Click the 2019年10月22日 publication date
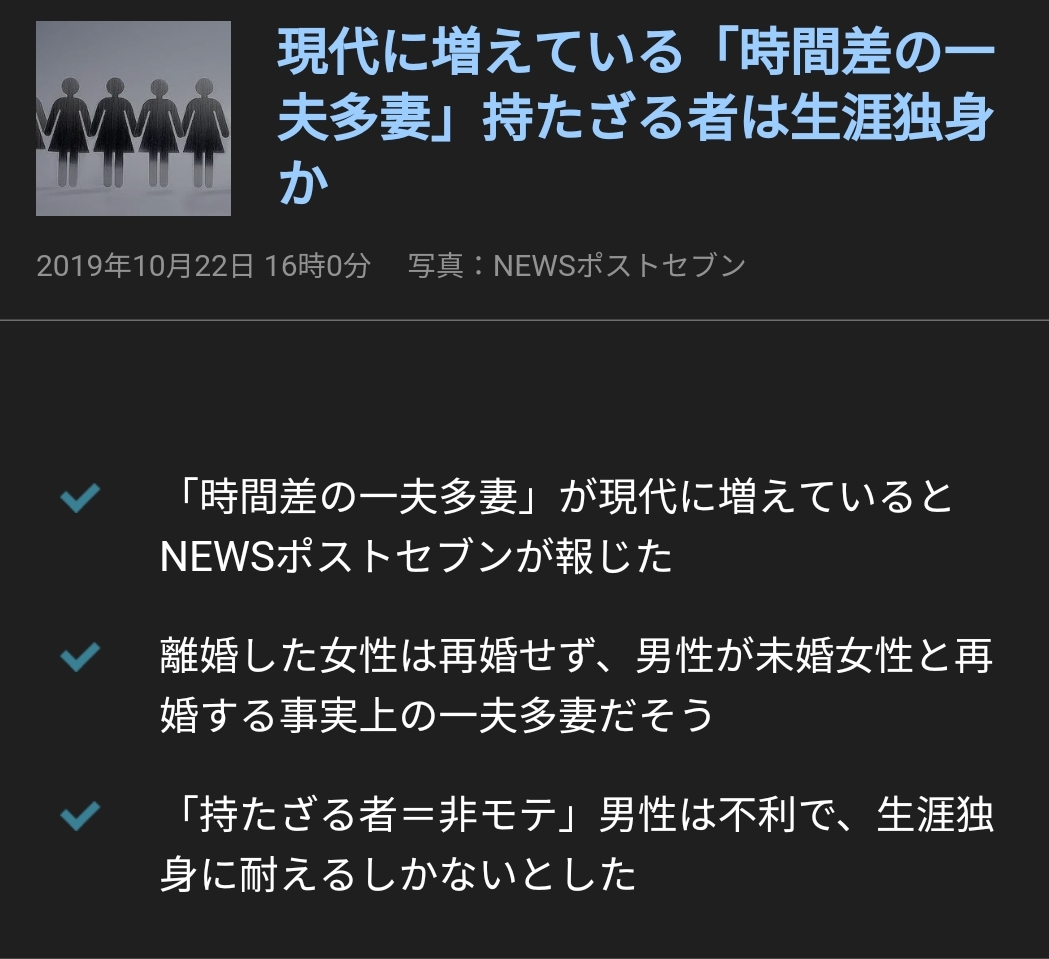The height and width of the screenshot is (959, 1049). 145,266
